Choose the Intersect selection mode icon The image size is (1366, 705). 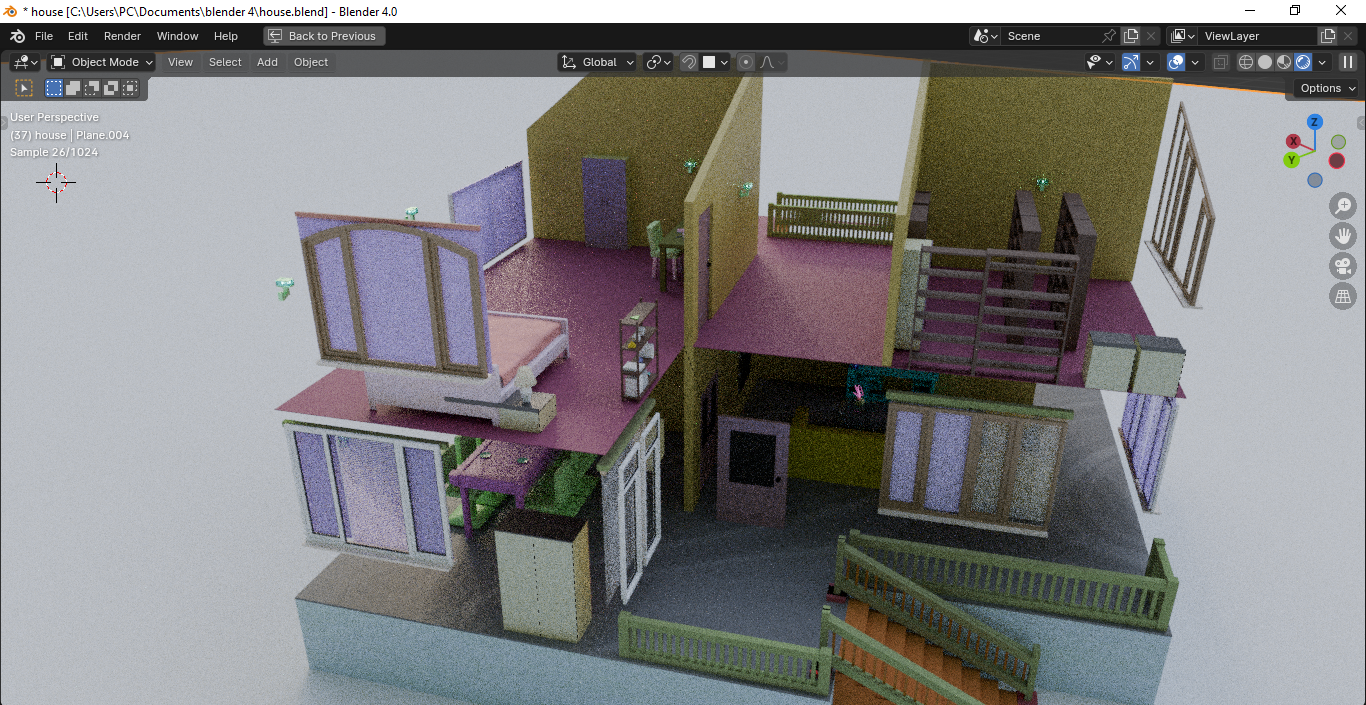point(130,88)
